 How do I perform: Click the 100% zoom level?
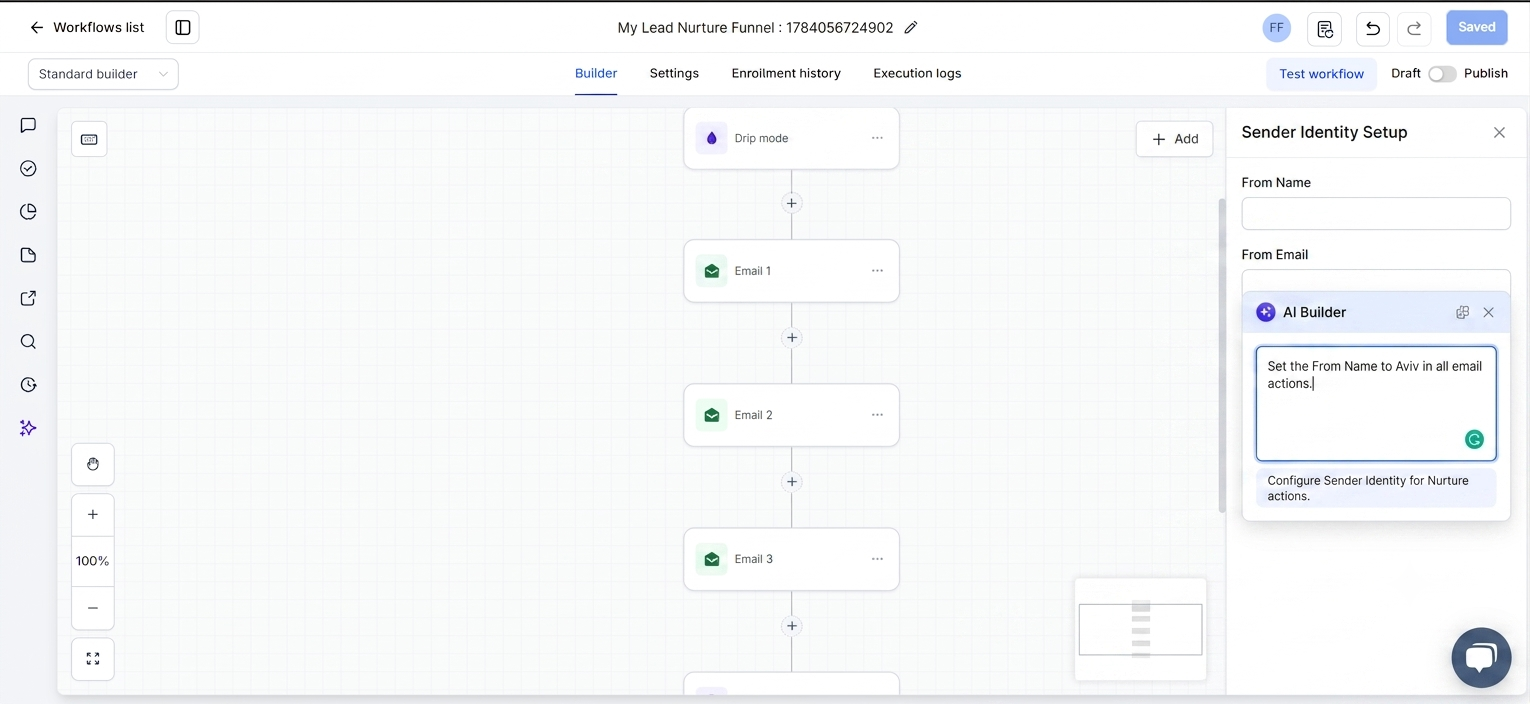[x=93, y=561]
